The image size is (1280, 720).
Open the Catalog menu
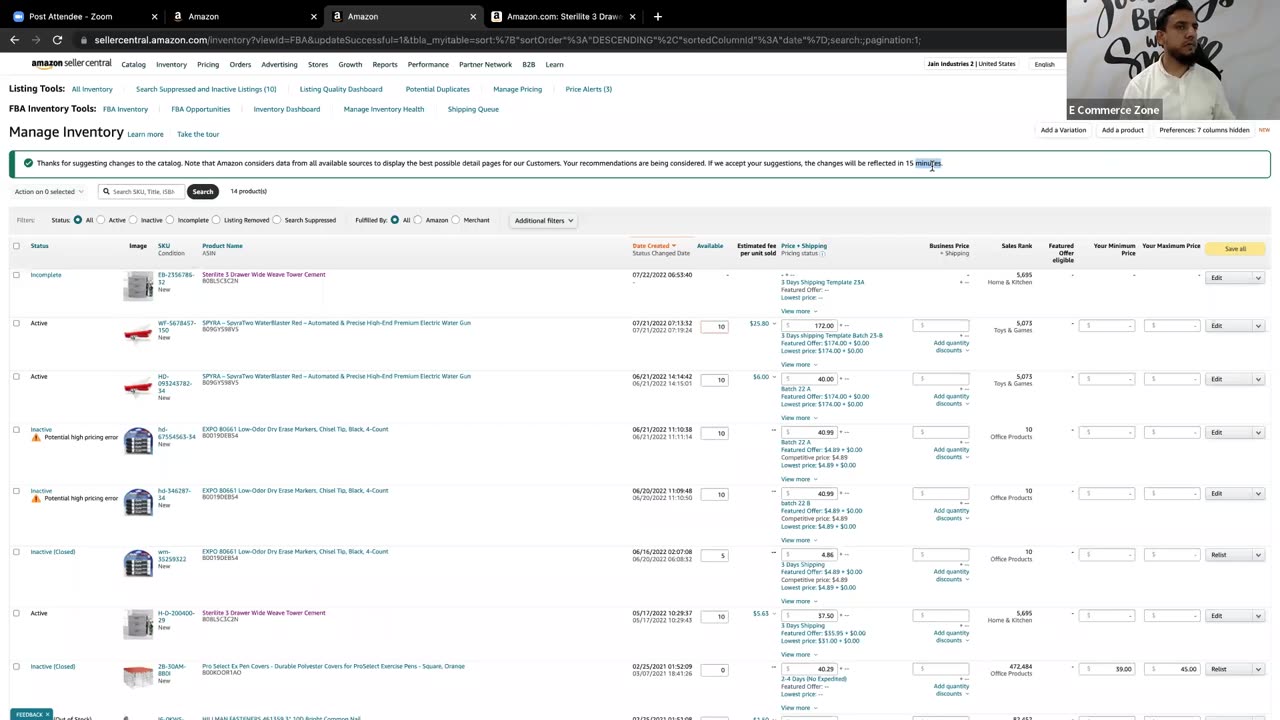[x=133, y=64]
